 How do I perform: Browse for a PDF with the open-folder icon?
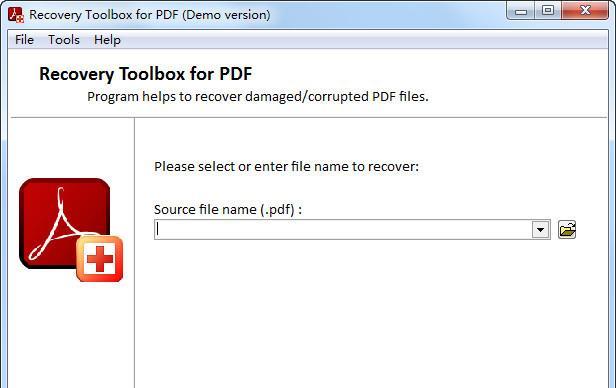[x=567, y=230]
